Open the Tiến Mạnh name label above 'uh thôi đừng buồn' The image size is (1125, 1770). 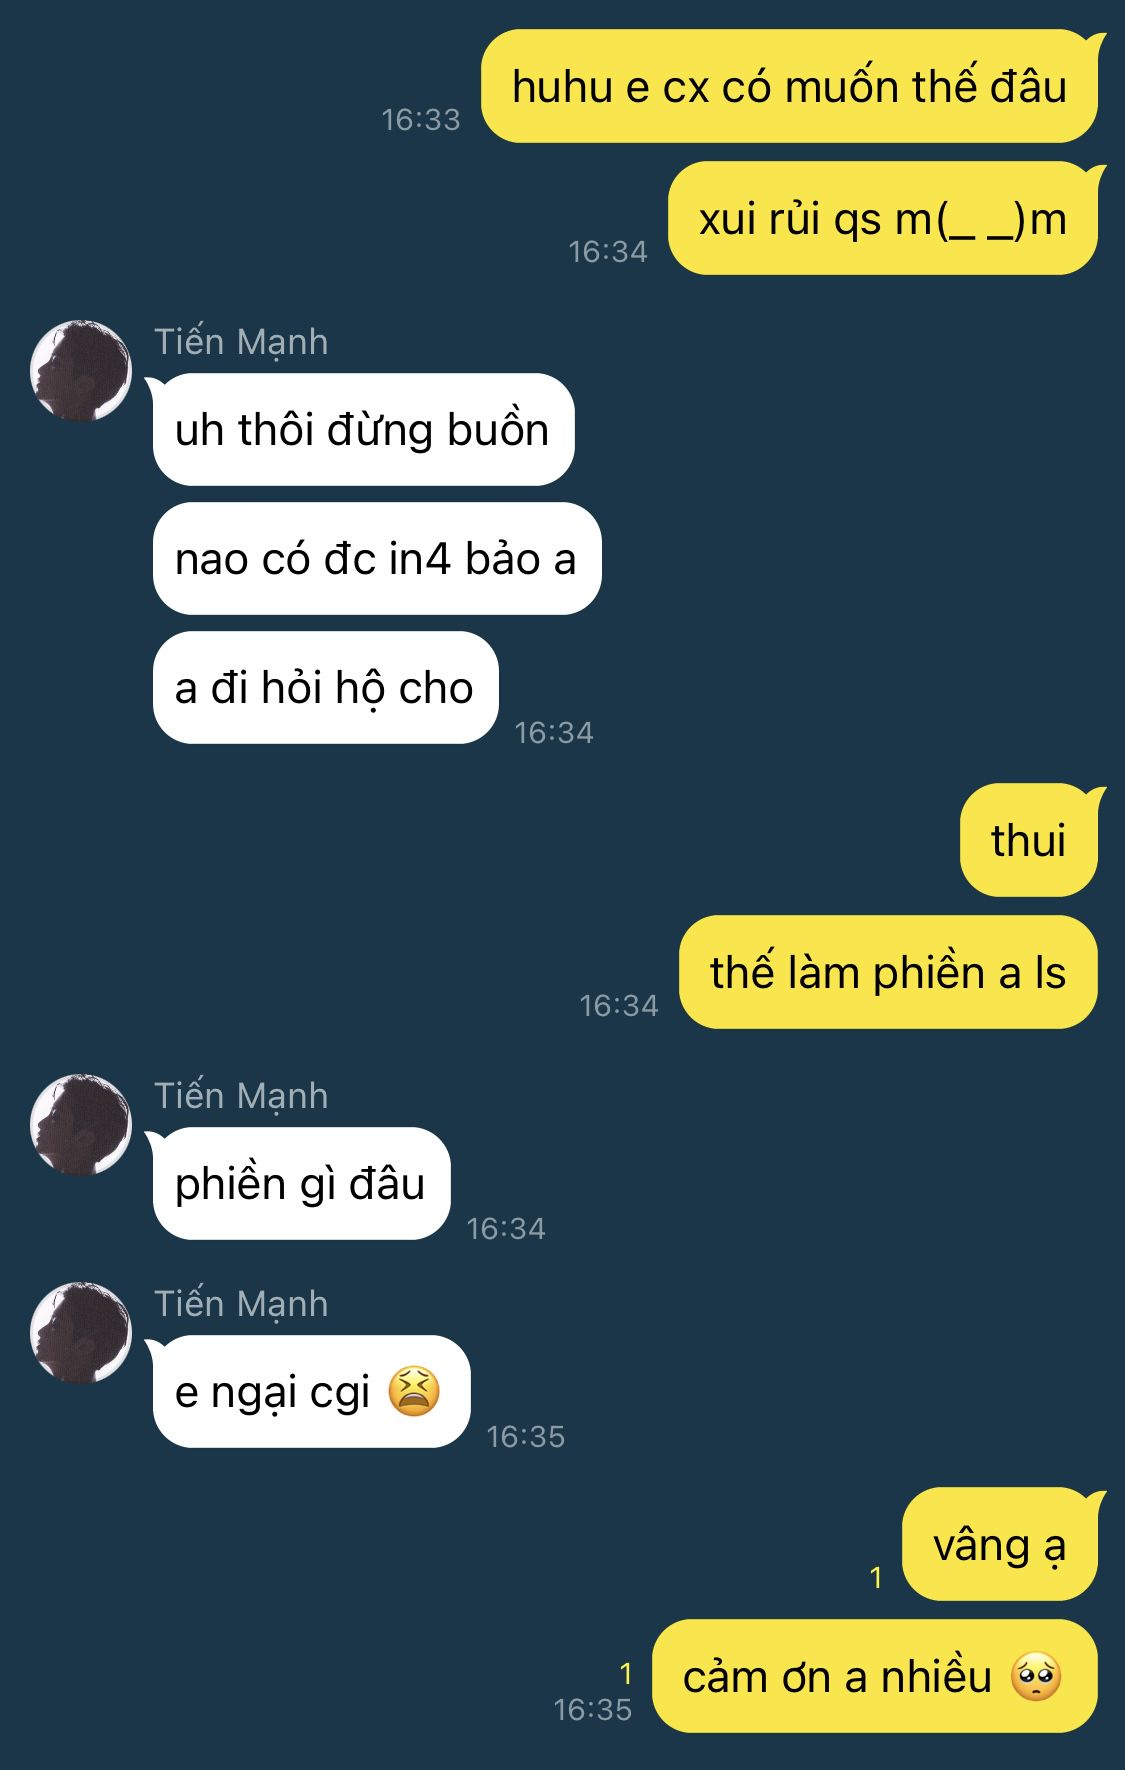click(241, 342)
